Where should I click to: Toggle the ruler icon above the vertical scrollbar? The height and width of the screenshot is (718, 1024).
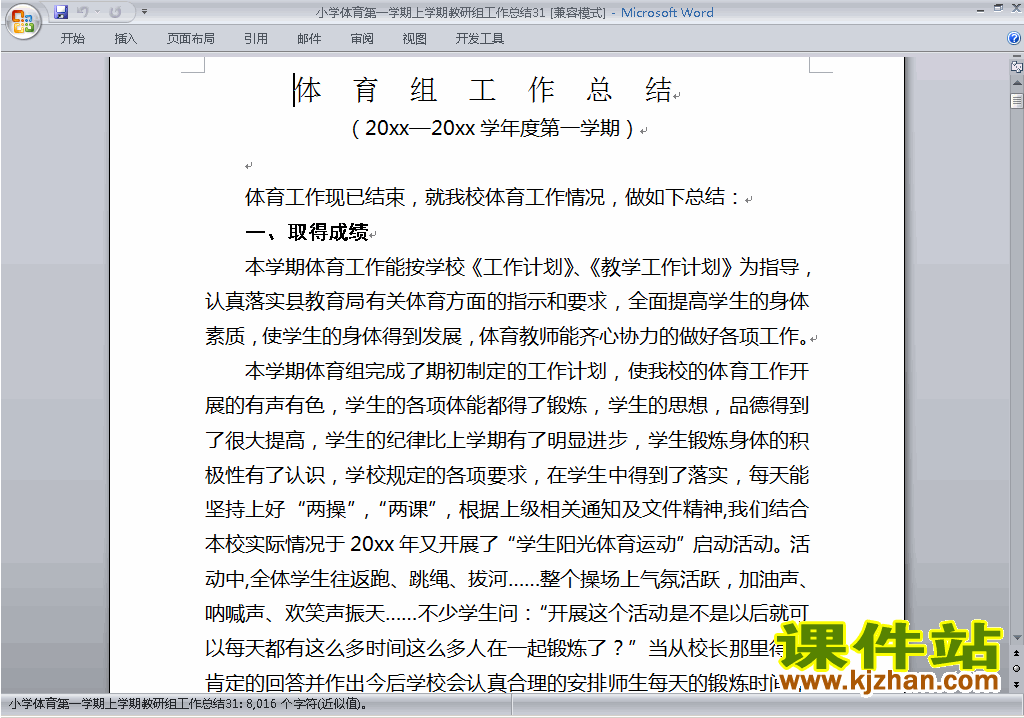tap(1016, 67)
